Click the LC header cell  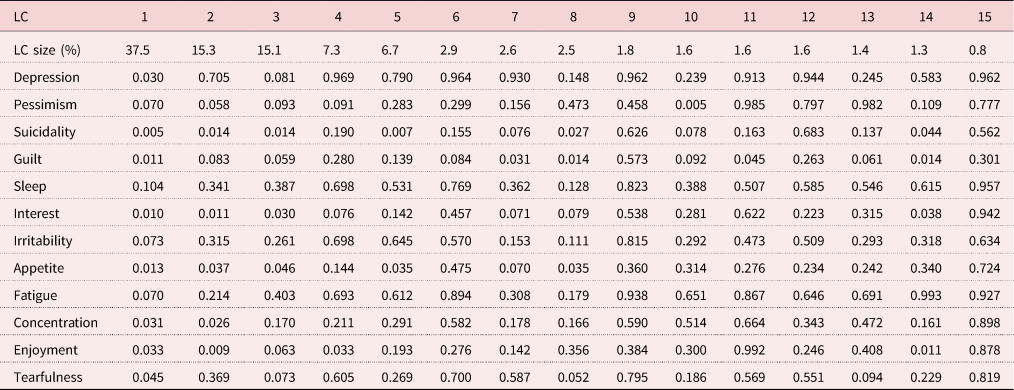21,17
